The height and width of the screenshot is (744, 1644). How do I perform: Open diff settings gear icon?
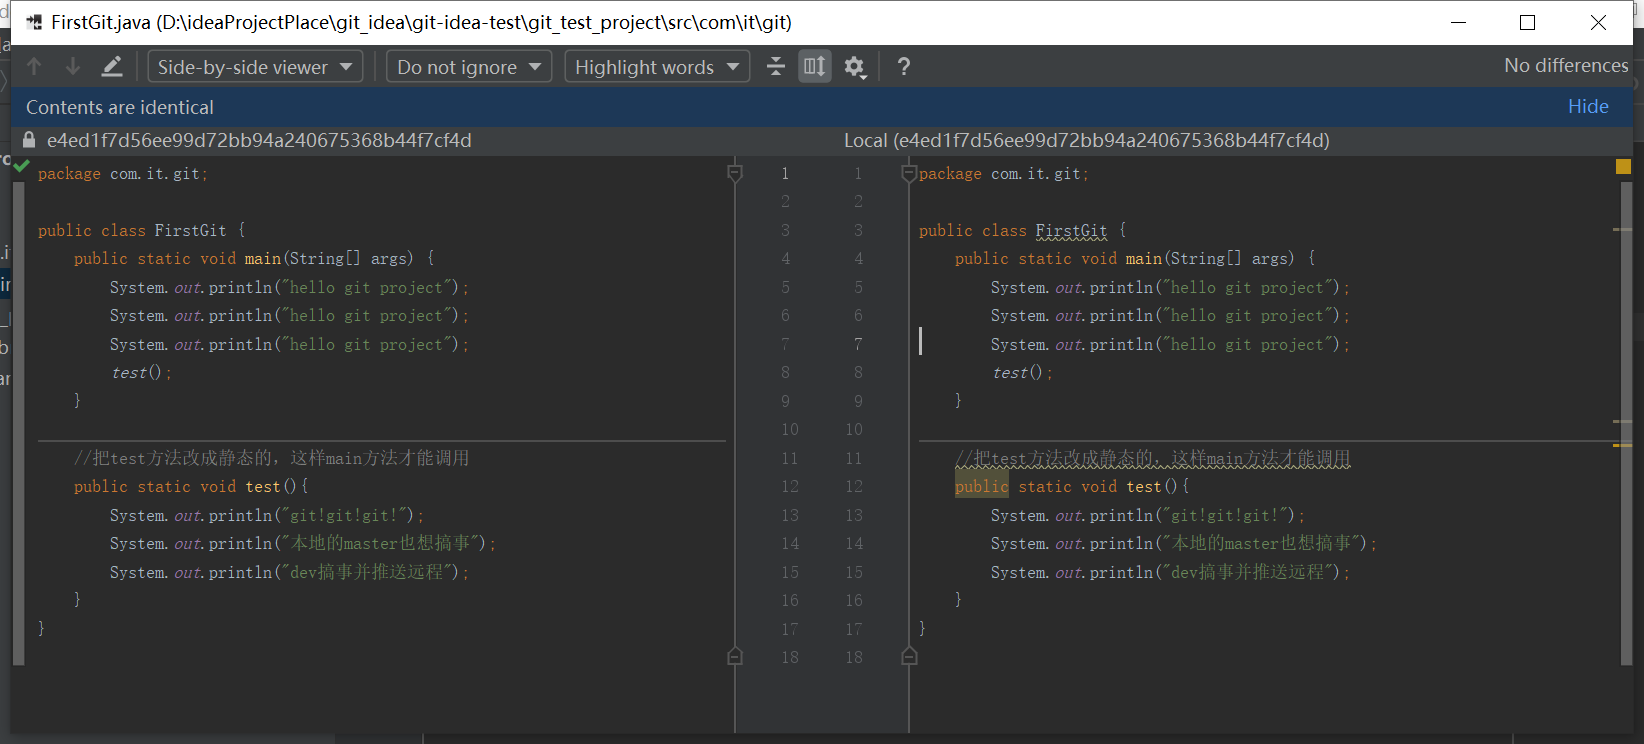[x=854, y=67]
